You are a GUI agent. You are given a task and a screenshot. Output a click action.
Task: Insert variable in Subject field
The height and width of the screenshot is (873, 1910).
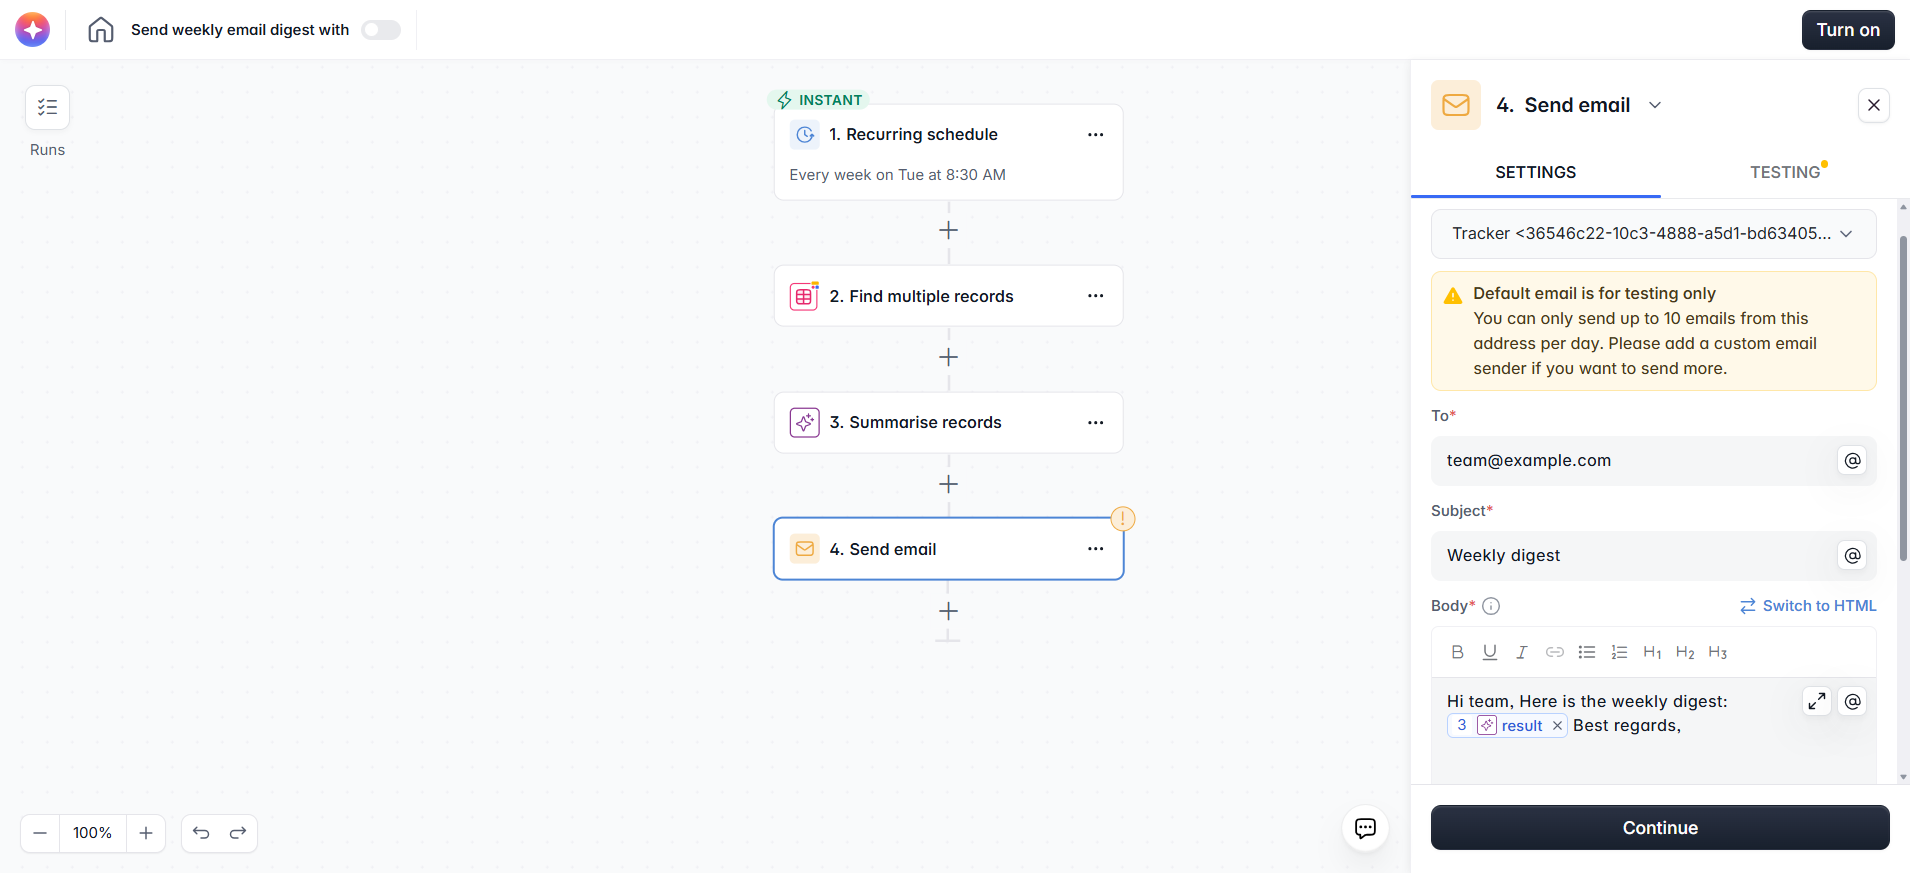click(x=1853, y=555)
